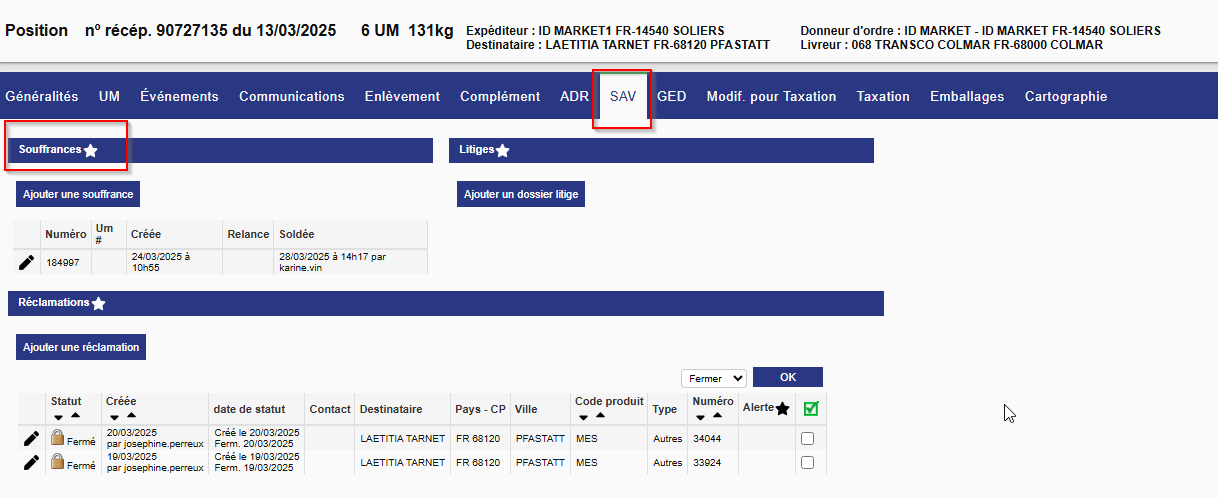Switch to the ADR tab
Screen dimensions: 1218x498
574,97
